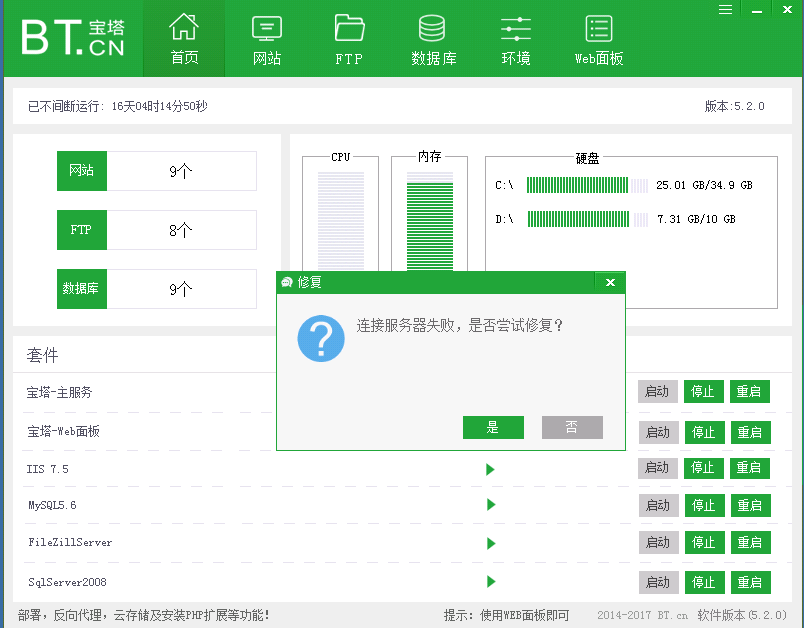Click the running arrow for MySQL5.6
The height and width of the screenshot is (628, 804).
(x=491, y=505)
